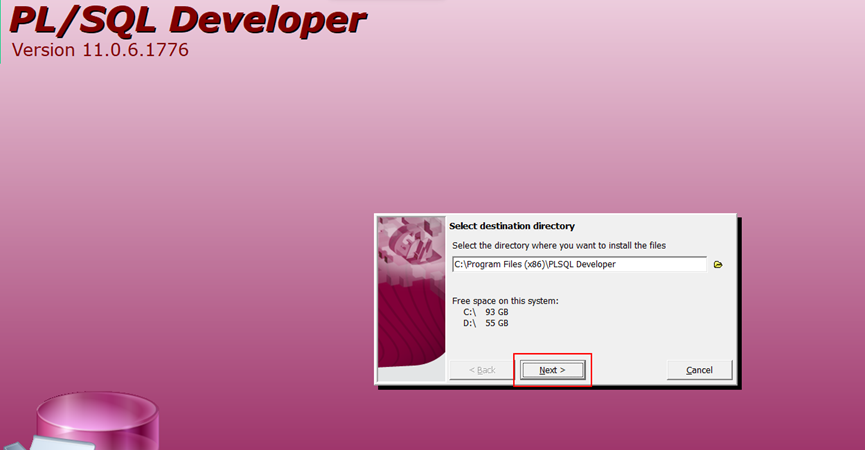This screenshot has height=450, width=865.
Task: Click the pink database cylinder graphic
Action: click(98, 421)
